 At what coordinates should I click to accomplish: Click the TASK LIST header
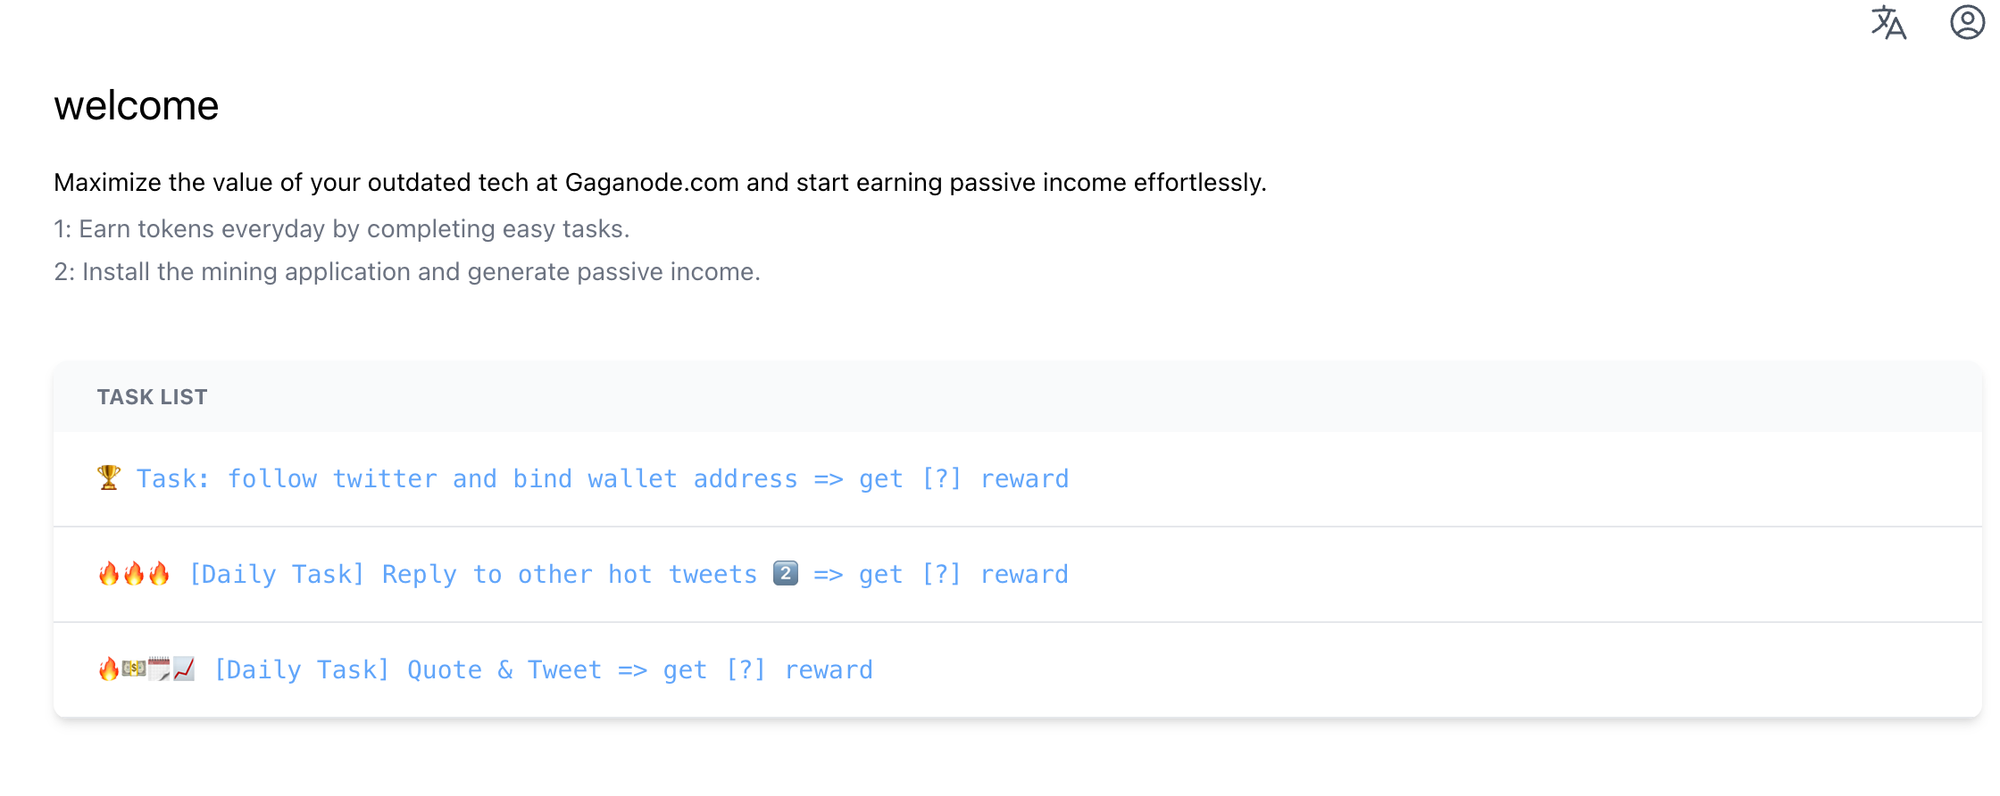click(152, 397)
